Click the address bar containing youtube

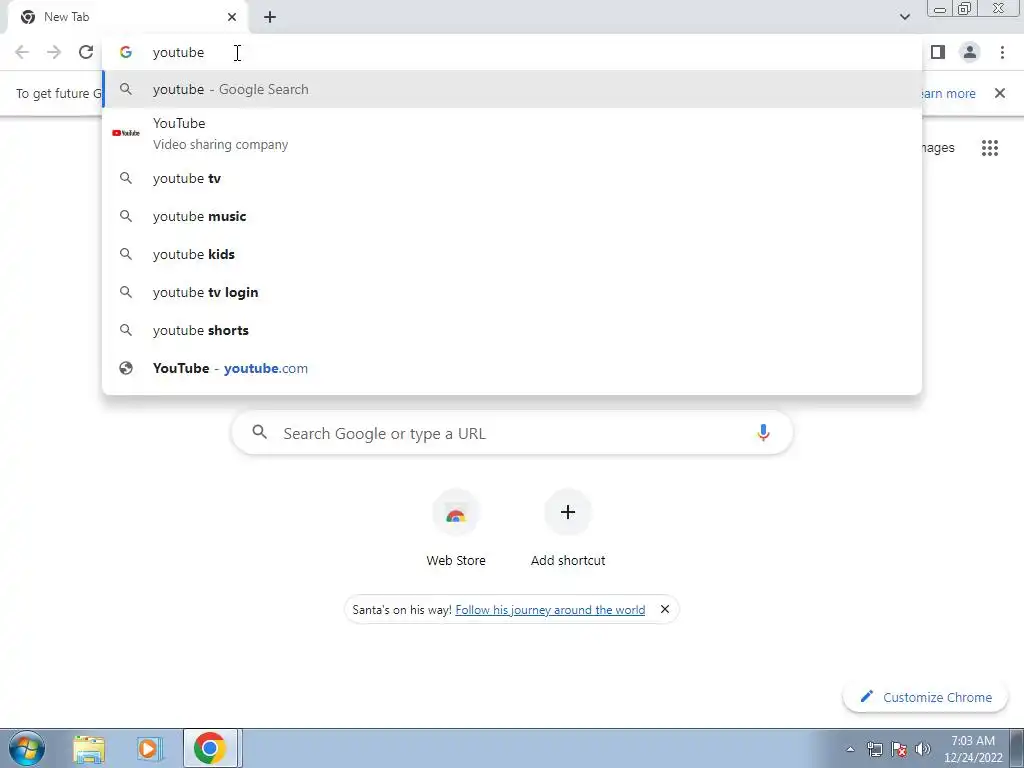click(512, 52)
